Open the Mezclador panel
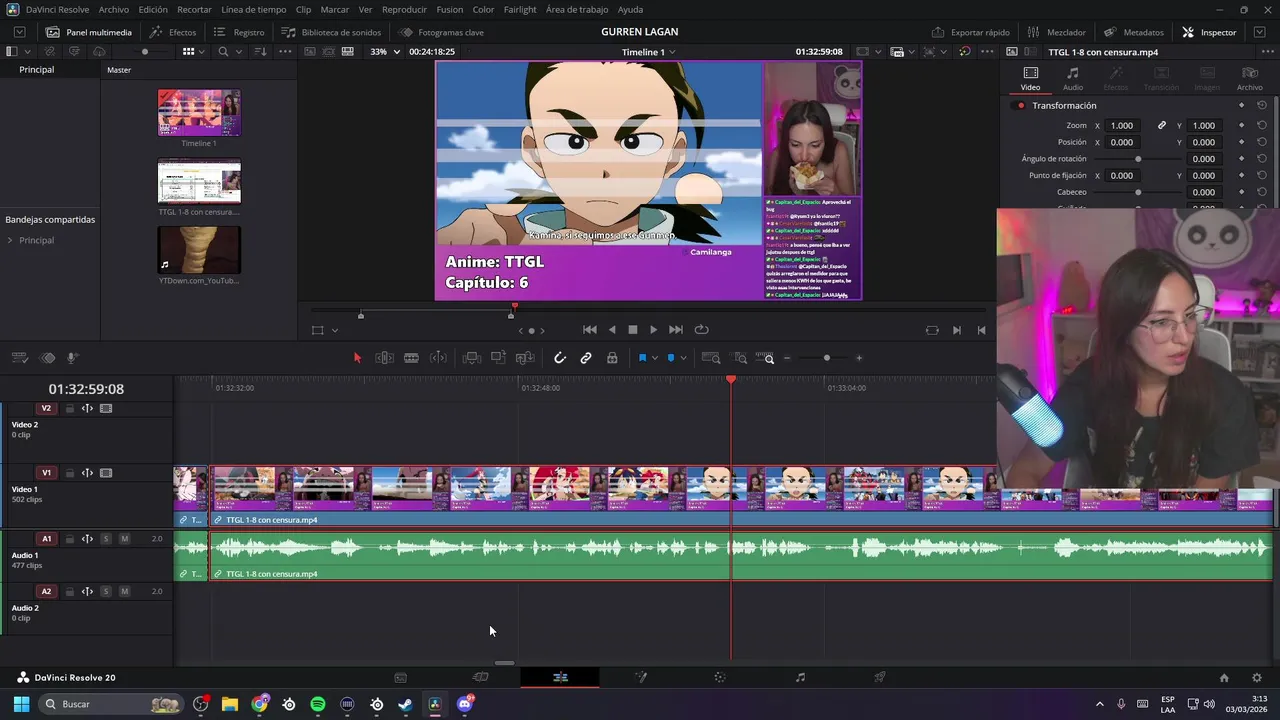This screenshot has height=720, width=1280. pos(1056,32)
